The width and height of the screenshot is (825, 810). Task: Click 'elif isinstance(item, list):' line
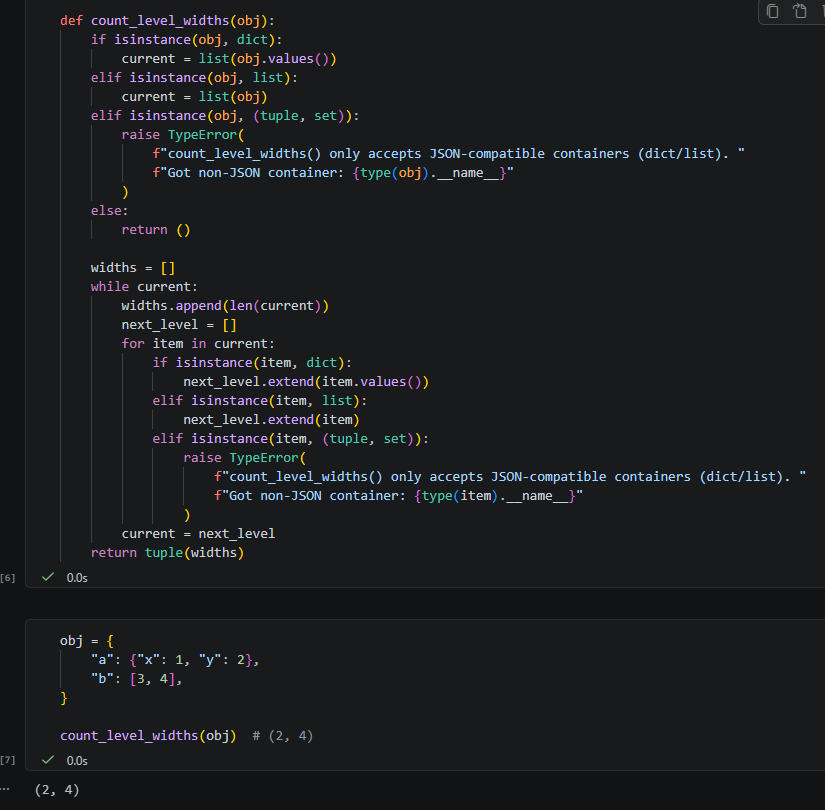260,401
